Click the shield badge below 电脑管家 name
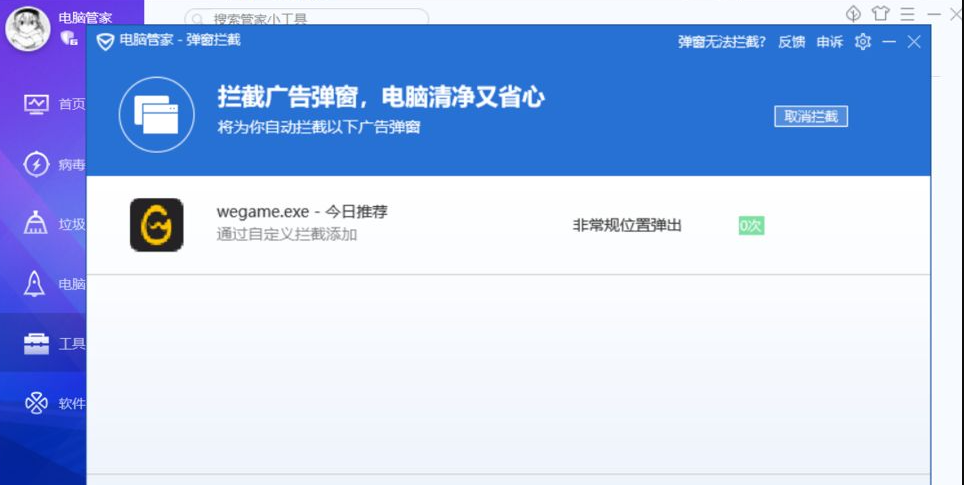The width and height of the screenshot is (964, 485). click(69, 38)
